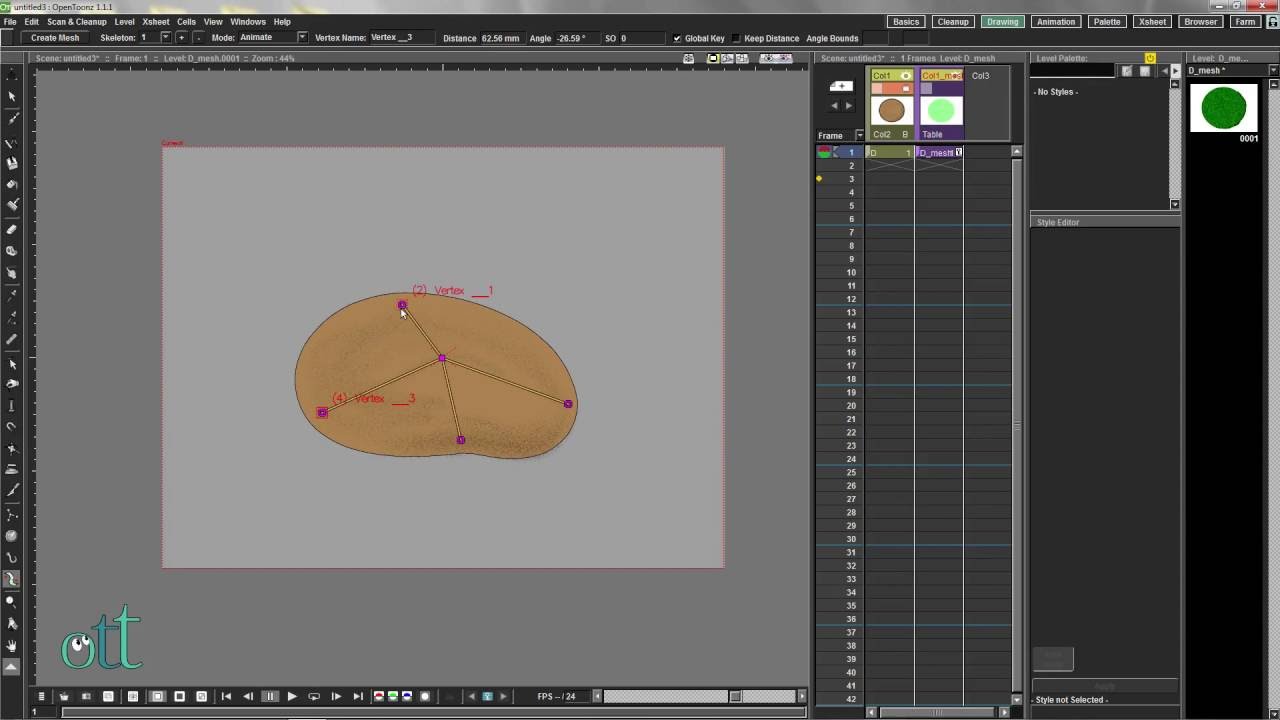
Task: Click the Create Mesh button
Action: (x=55, y=38)
